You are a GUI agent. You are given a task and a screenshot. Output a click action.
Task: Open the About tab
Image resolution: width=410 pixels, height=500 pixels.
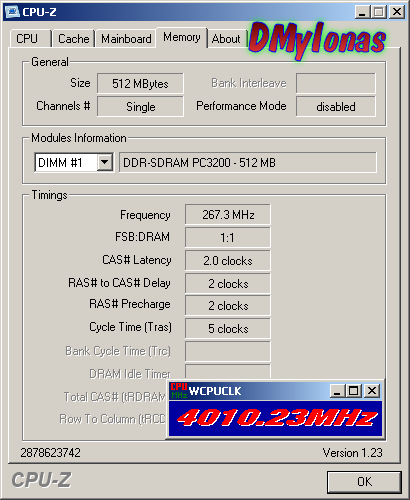[x=226, y=39]
